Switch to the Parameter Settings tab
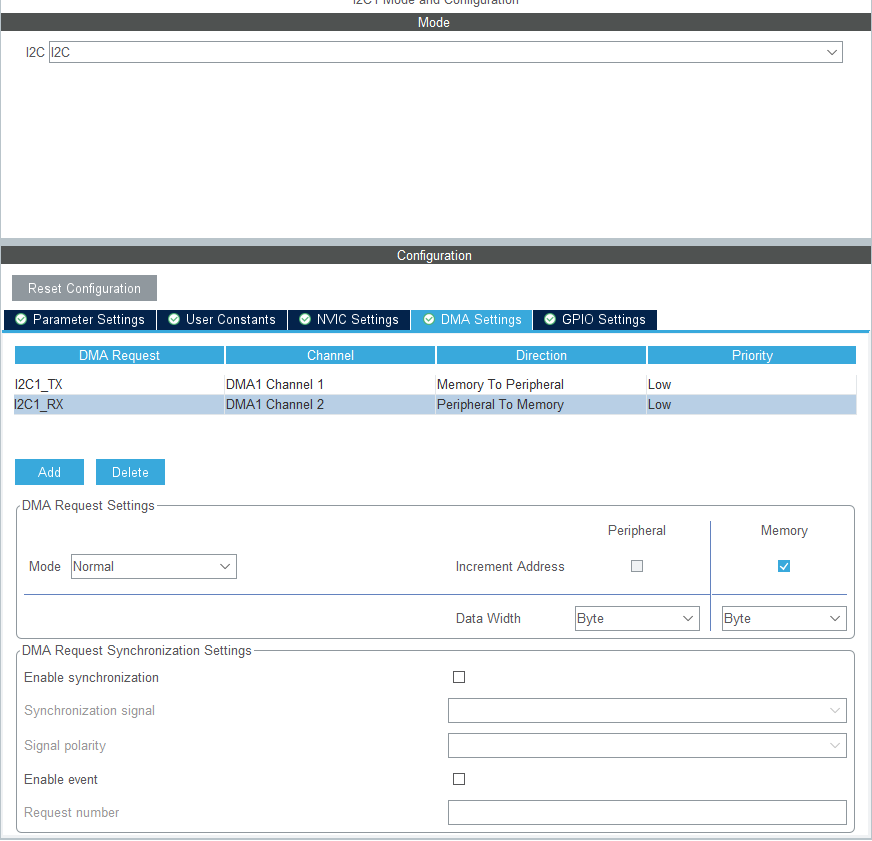 coord(80,320)
